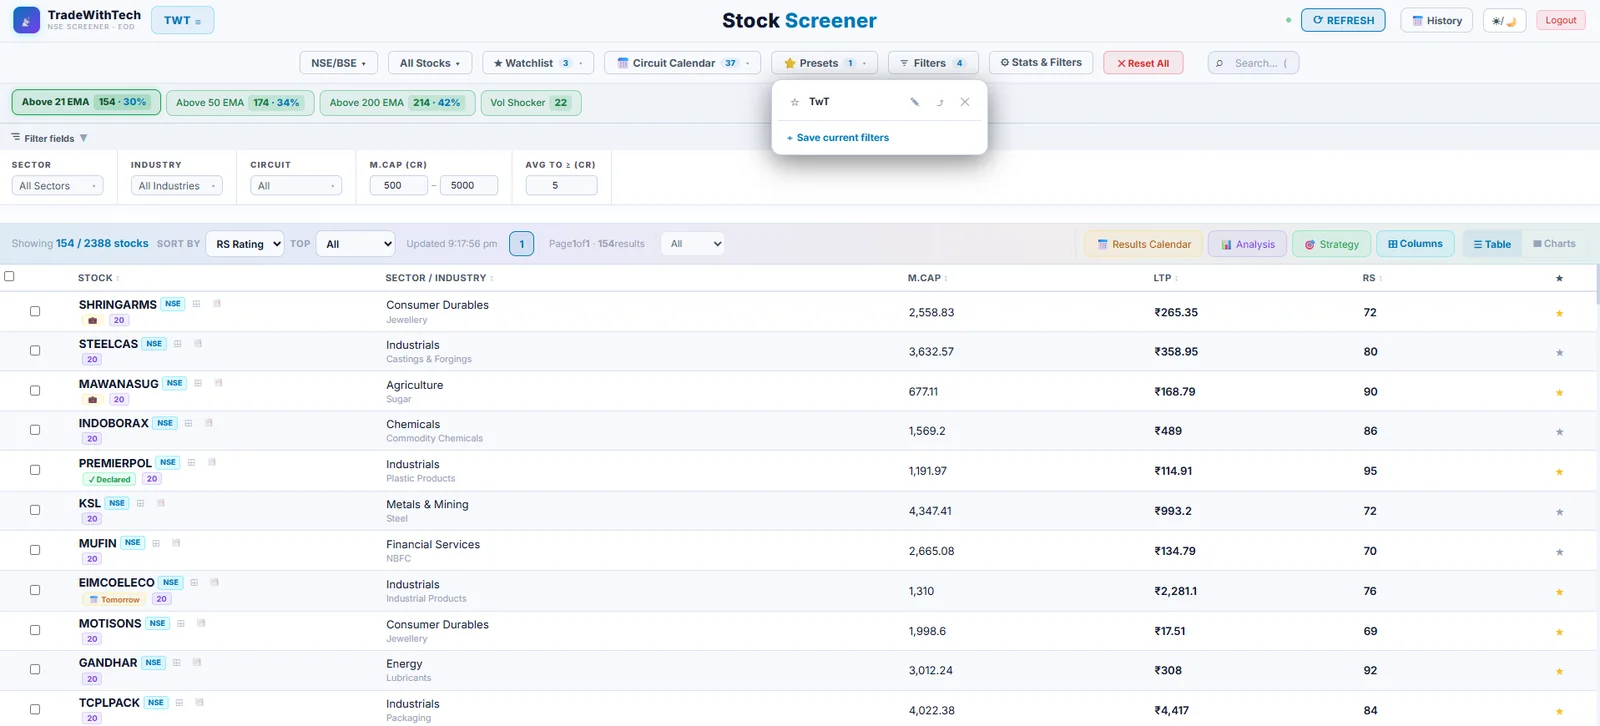Check the GANDHAR row checkbox
1600x726 pixels.
pos(35,669)
